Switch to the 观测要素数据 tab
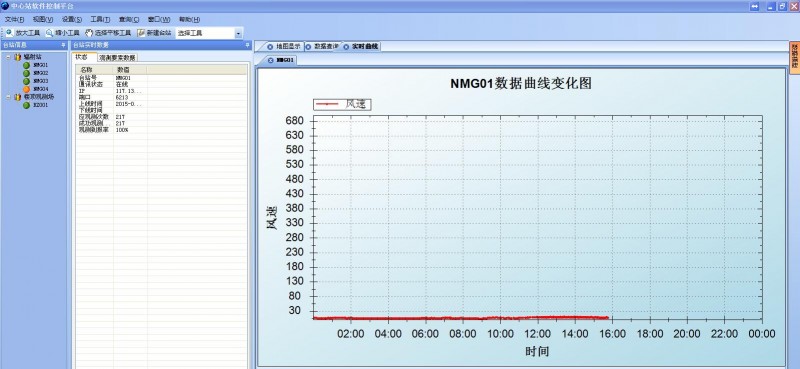 pos(117,58)
